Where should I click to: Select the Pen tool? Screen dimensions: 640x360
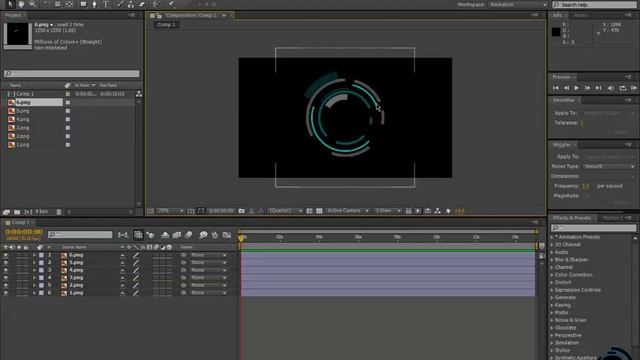95,4
